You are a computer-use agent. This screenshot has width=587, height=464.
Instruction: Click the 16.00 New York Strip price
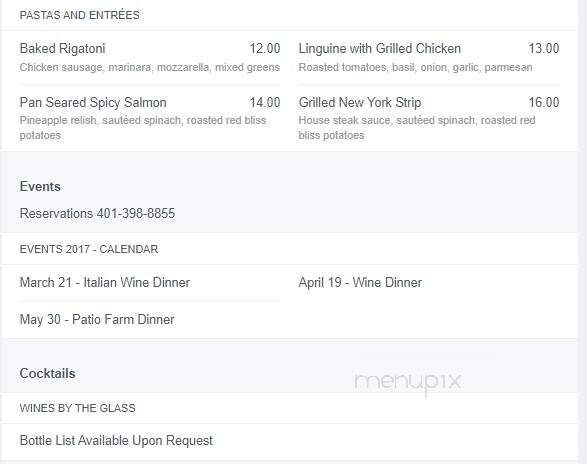(544, 102)
